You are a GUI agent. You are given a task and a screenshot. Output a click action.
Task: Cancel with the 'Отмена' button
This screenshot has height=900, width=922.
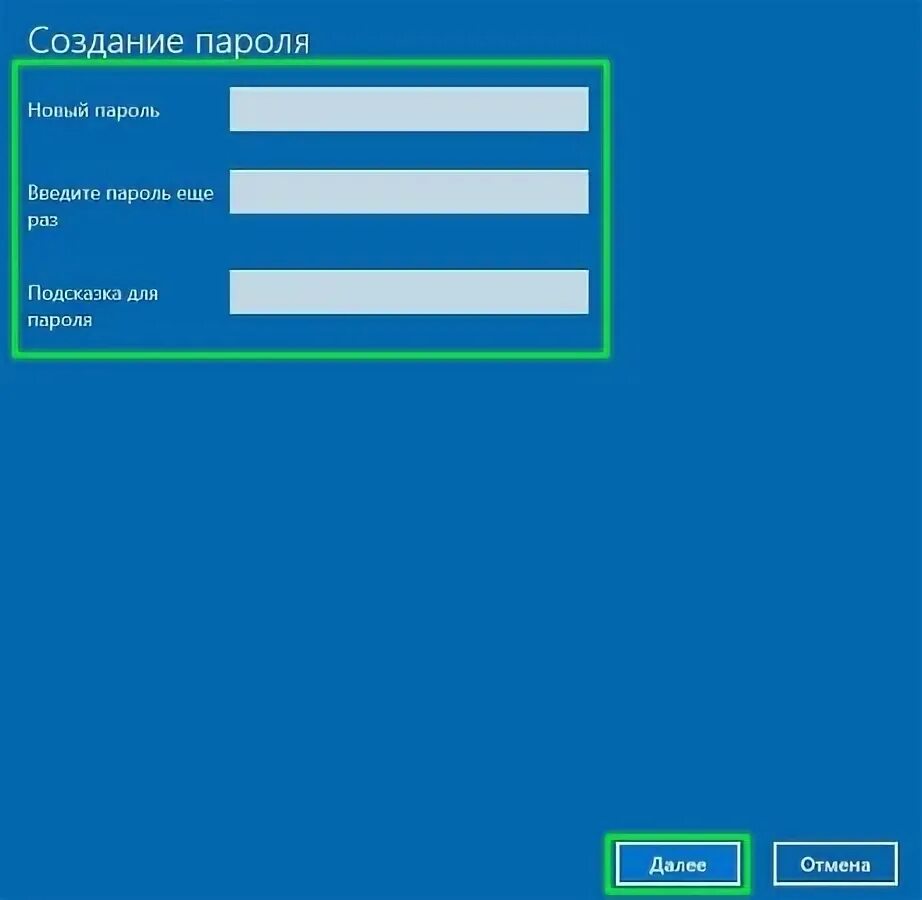click(x=835, y=864)
